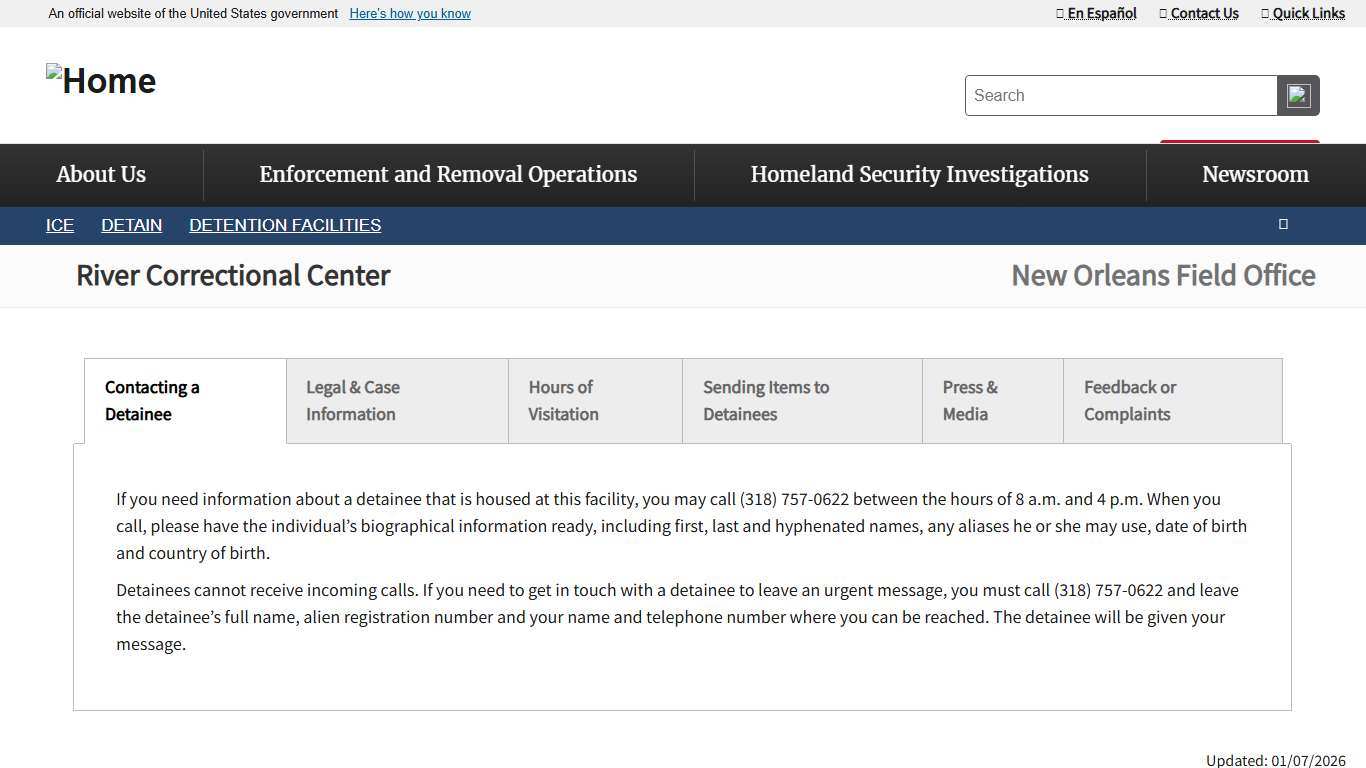The height and width of the screenshot is (768, 1366).
Task: Follow the DETENTION FACILITIES breadcrumb link
Action: pyautogui.click(x=284, y=224)
